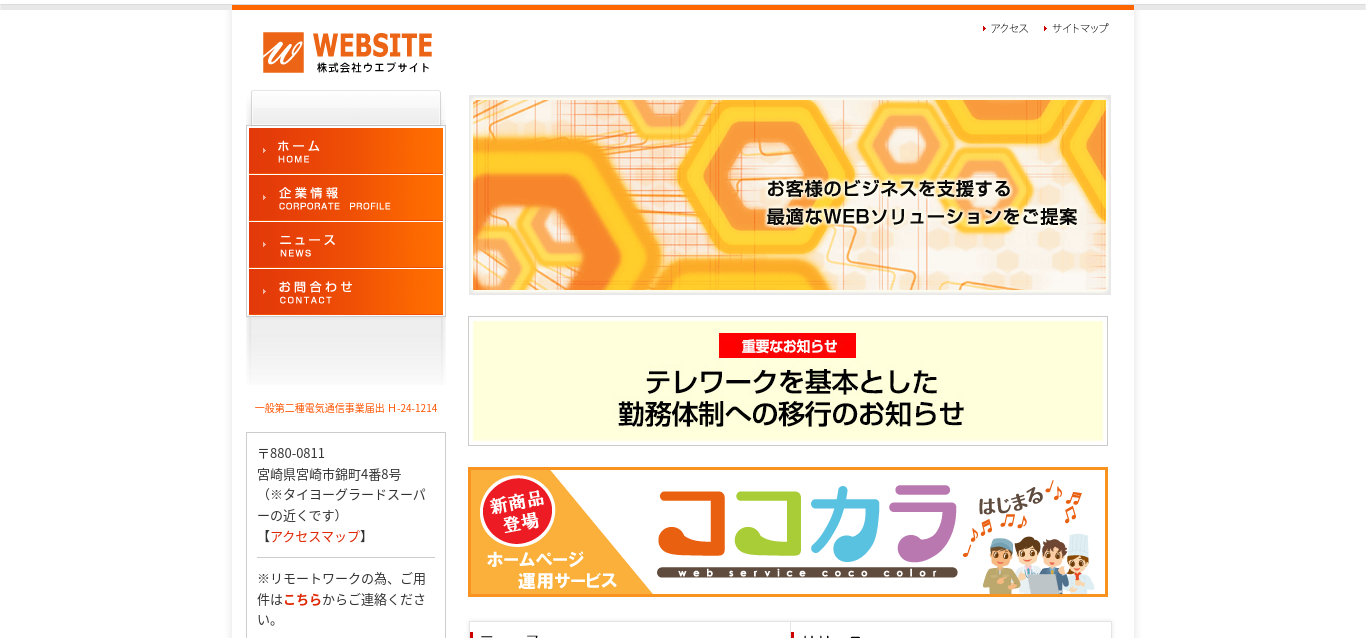Open the ホーム HOME page

point(345,150)
